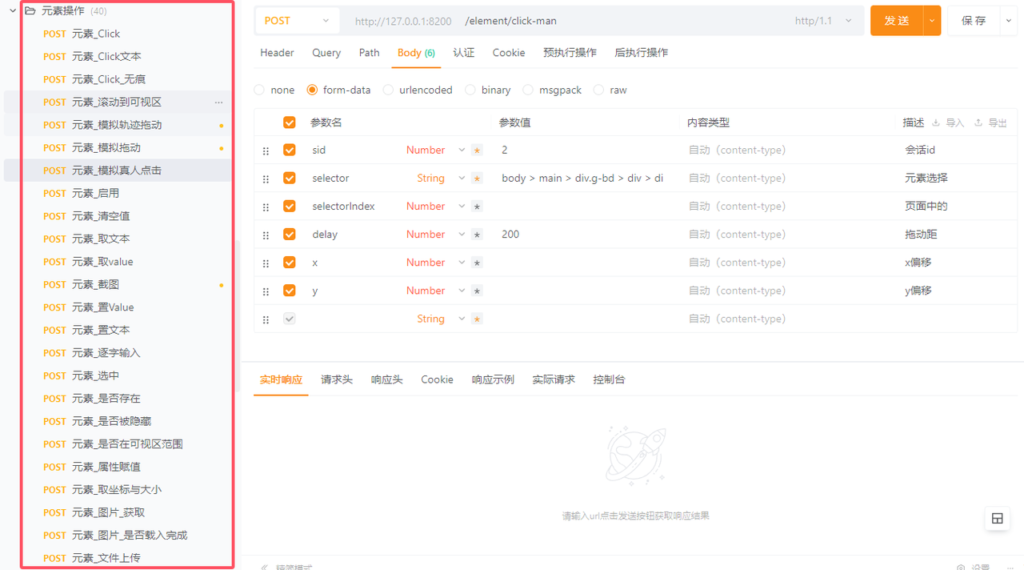Screen dimensions: 1024x570
Task: Click the drag handle of the delay row
Action: [x=266, y=235]
